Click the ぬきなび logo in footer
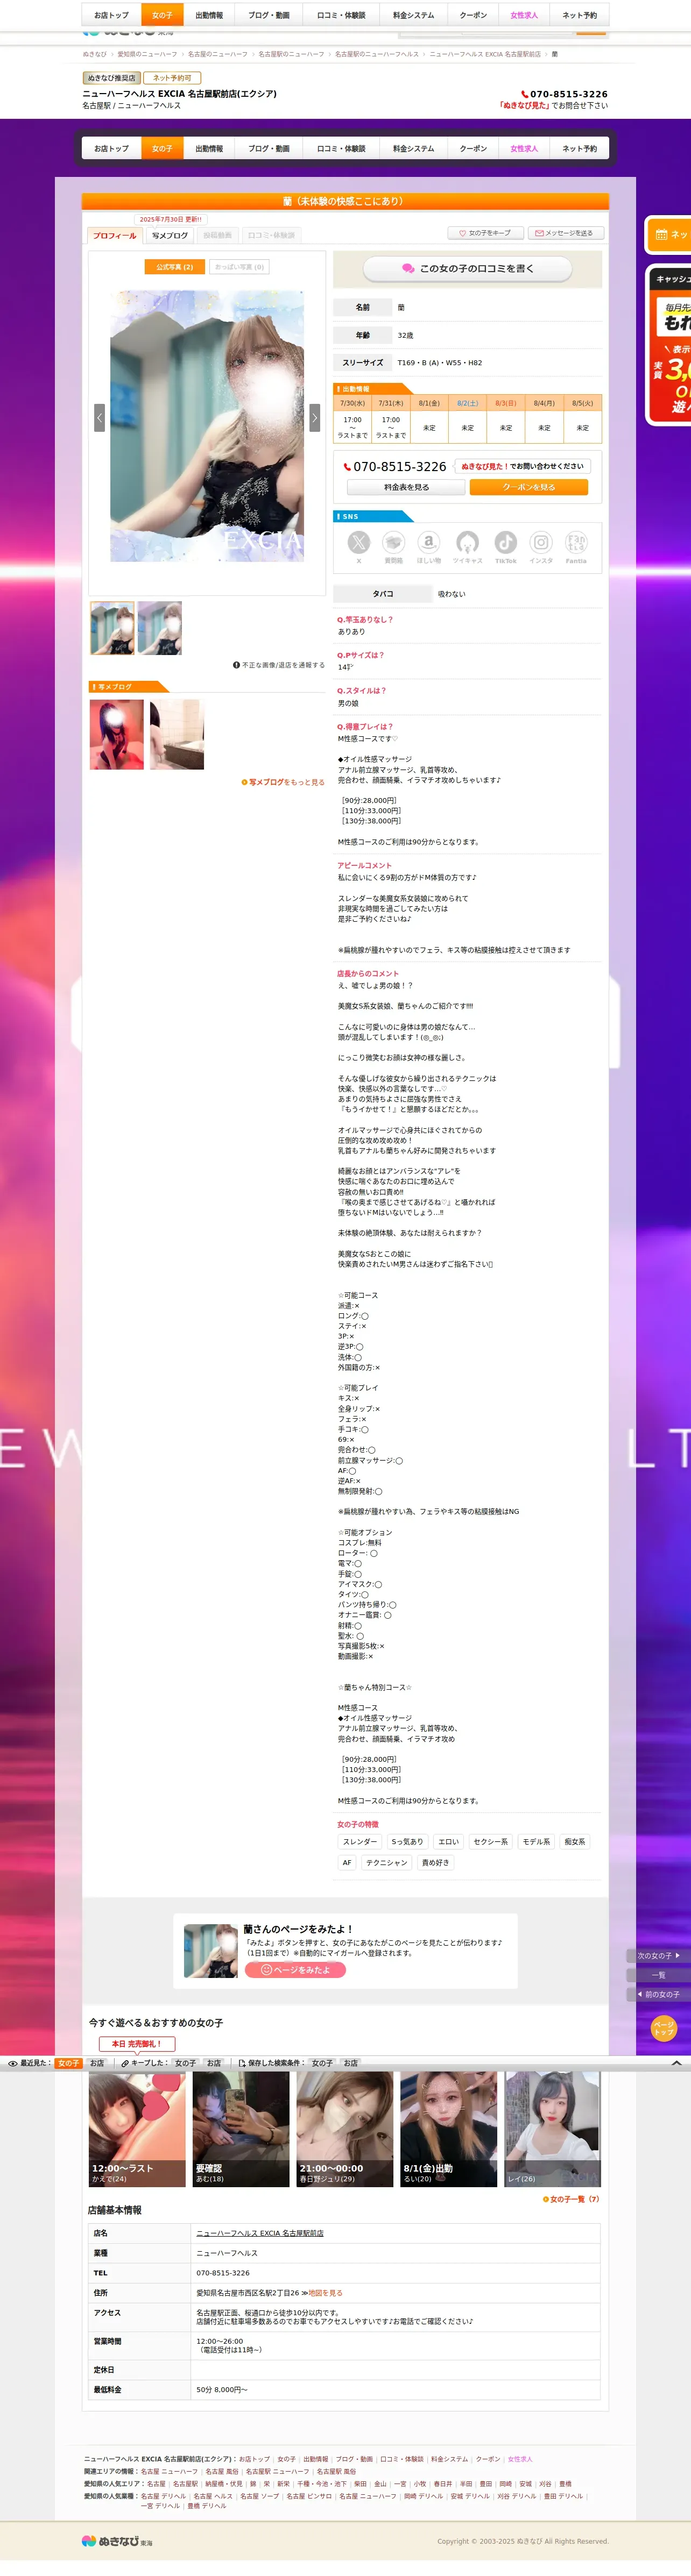The width and height of the screenshot is (691, 2576). [117, 2541]
